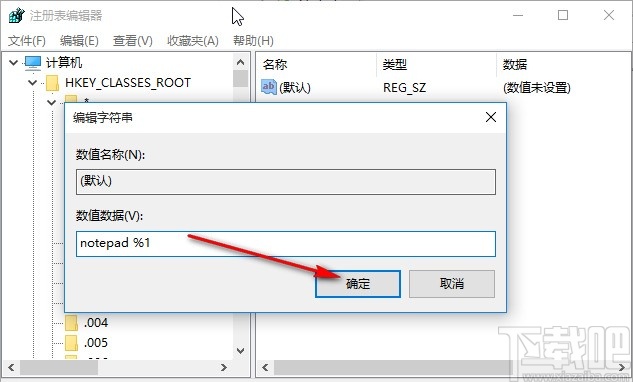Select the .004 key

96,323
